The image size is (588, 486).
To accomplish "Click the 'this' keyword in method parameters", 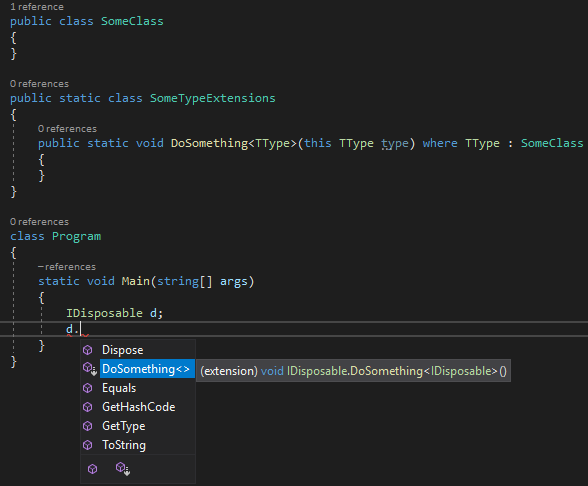I will click(x=318, y=143).
